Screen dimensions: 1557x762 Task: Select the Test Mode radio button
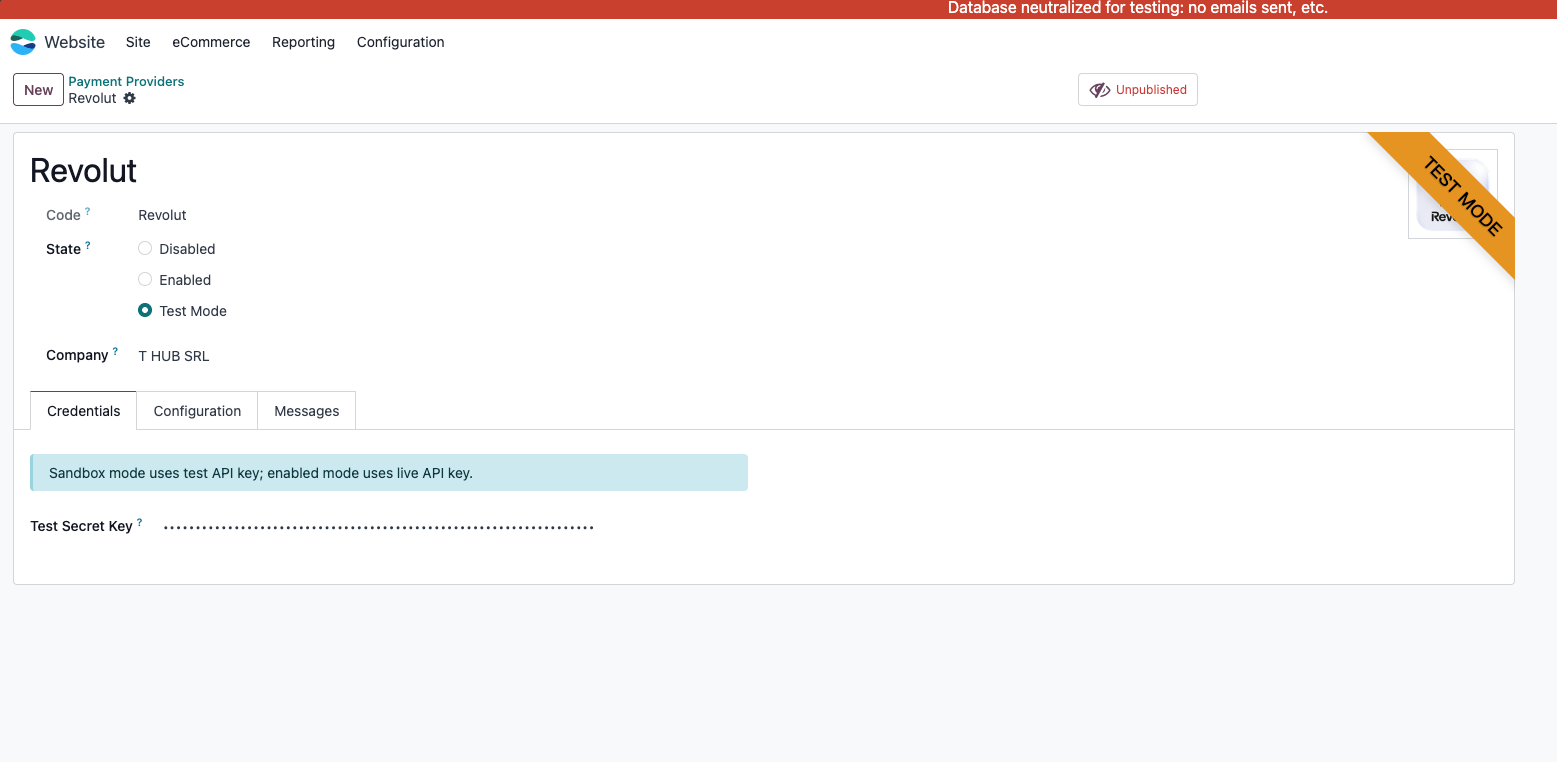coord(145,311)
